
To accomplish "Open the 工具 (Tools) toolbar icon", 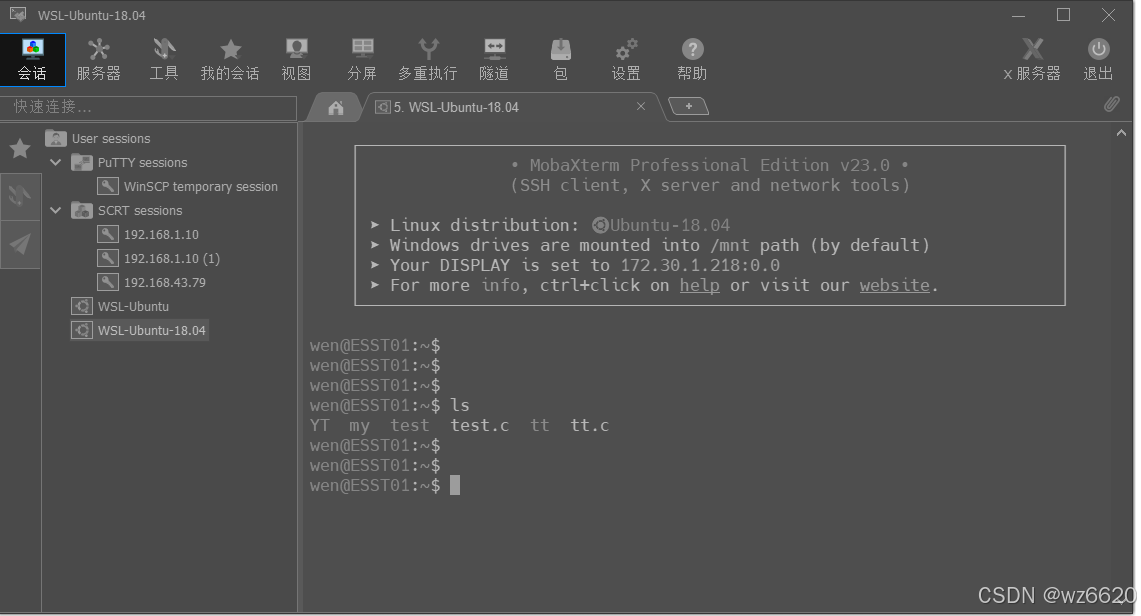I will pyautogui.click(x=164, y=60).
